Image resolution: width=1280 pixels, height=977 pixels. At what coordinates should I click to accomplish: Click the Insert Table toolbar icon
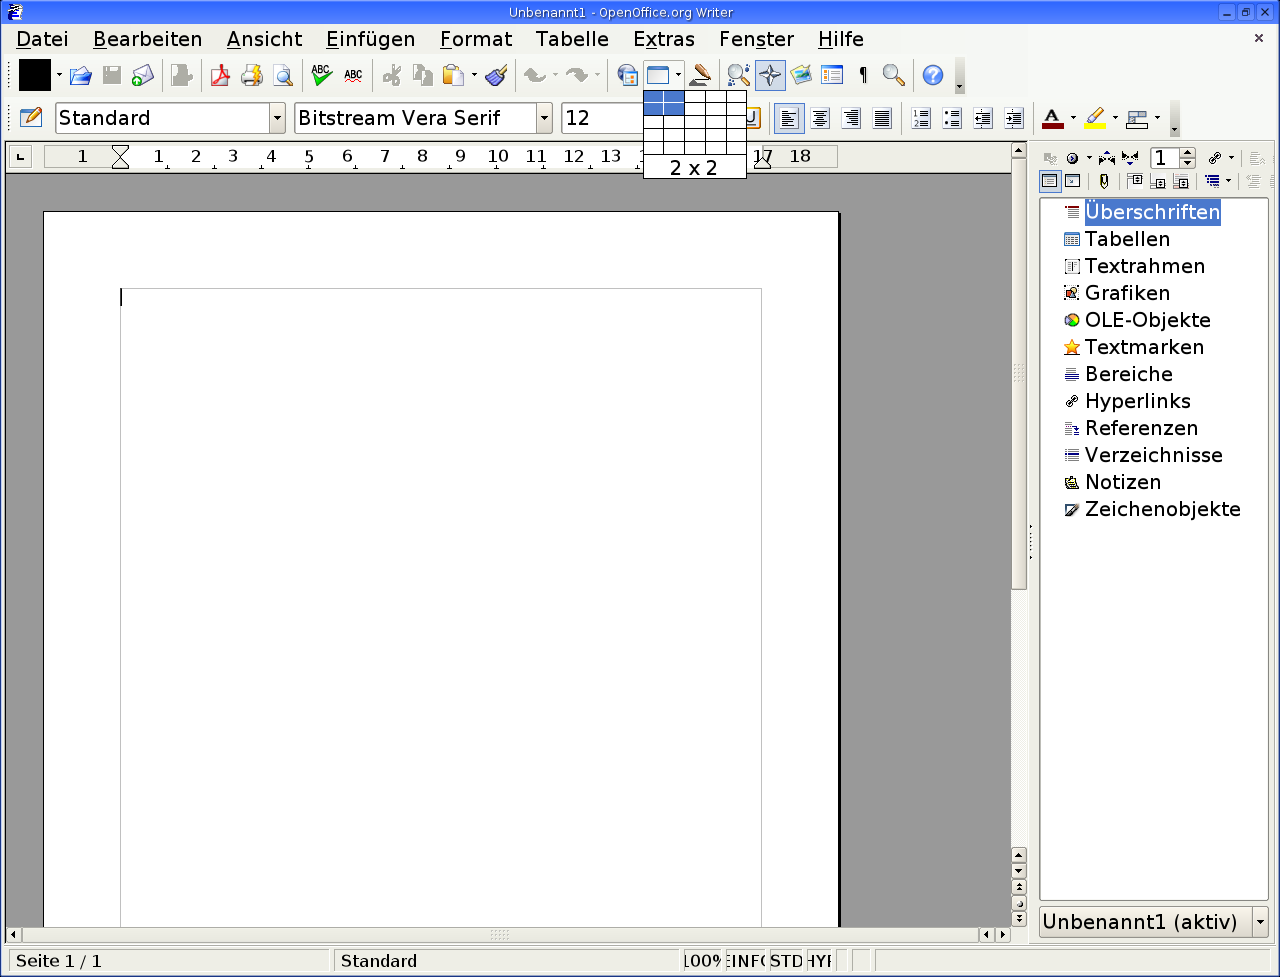point(657,75)
